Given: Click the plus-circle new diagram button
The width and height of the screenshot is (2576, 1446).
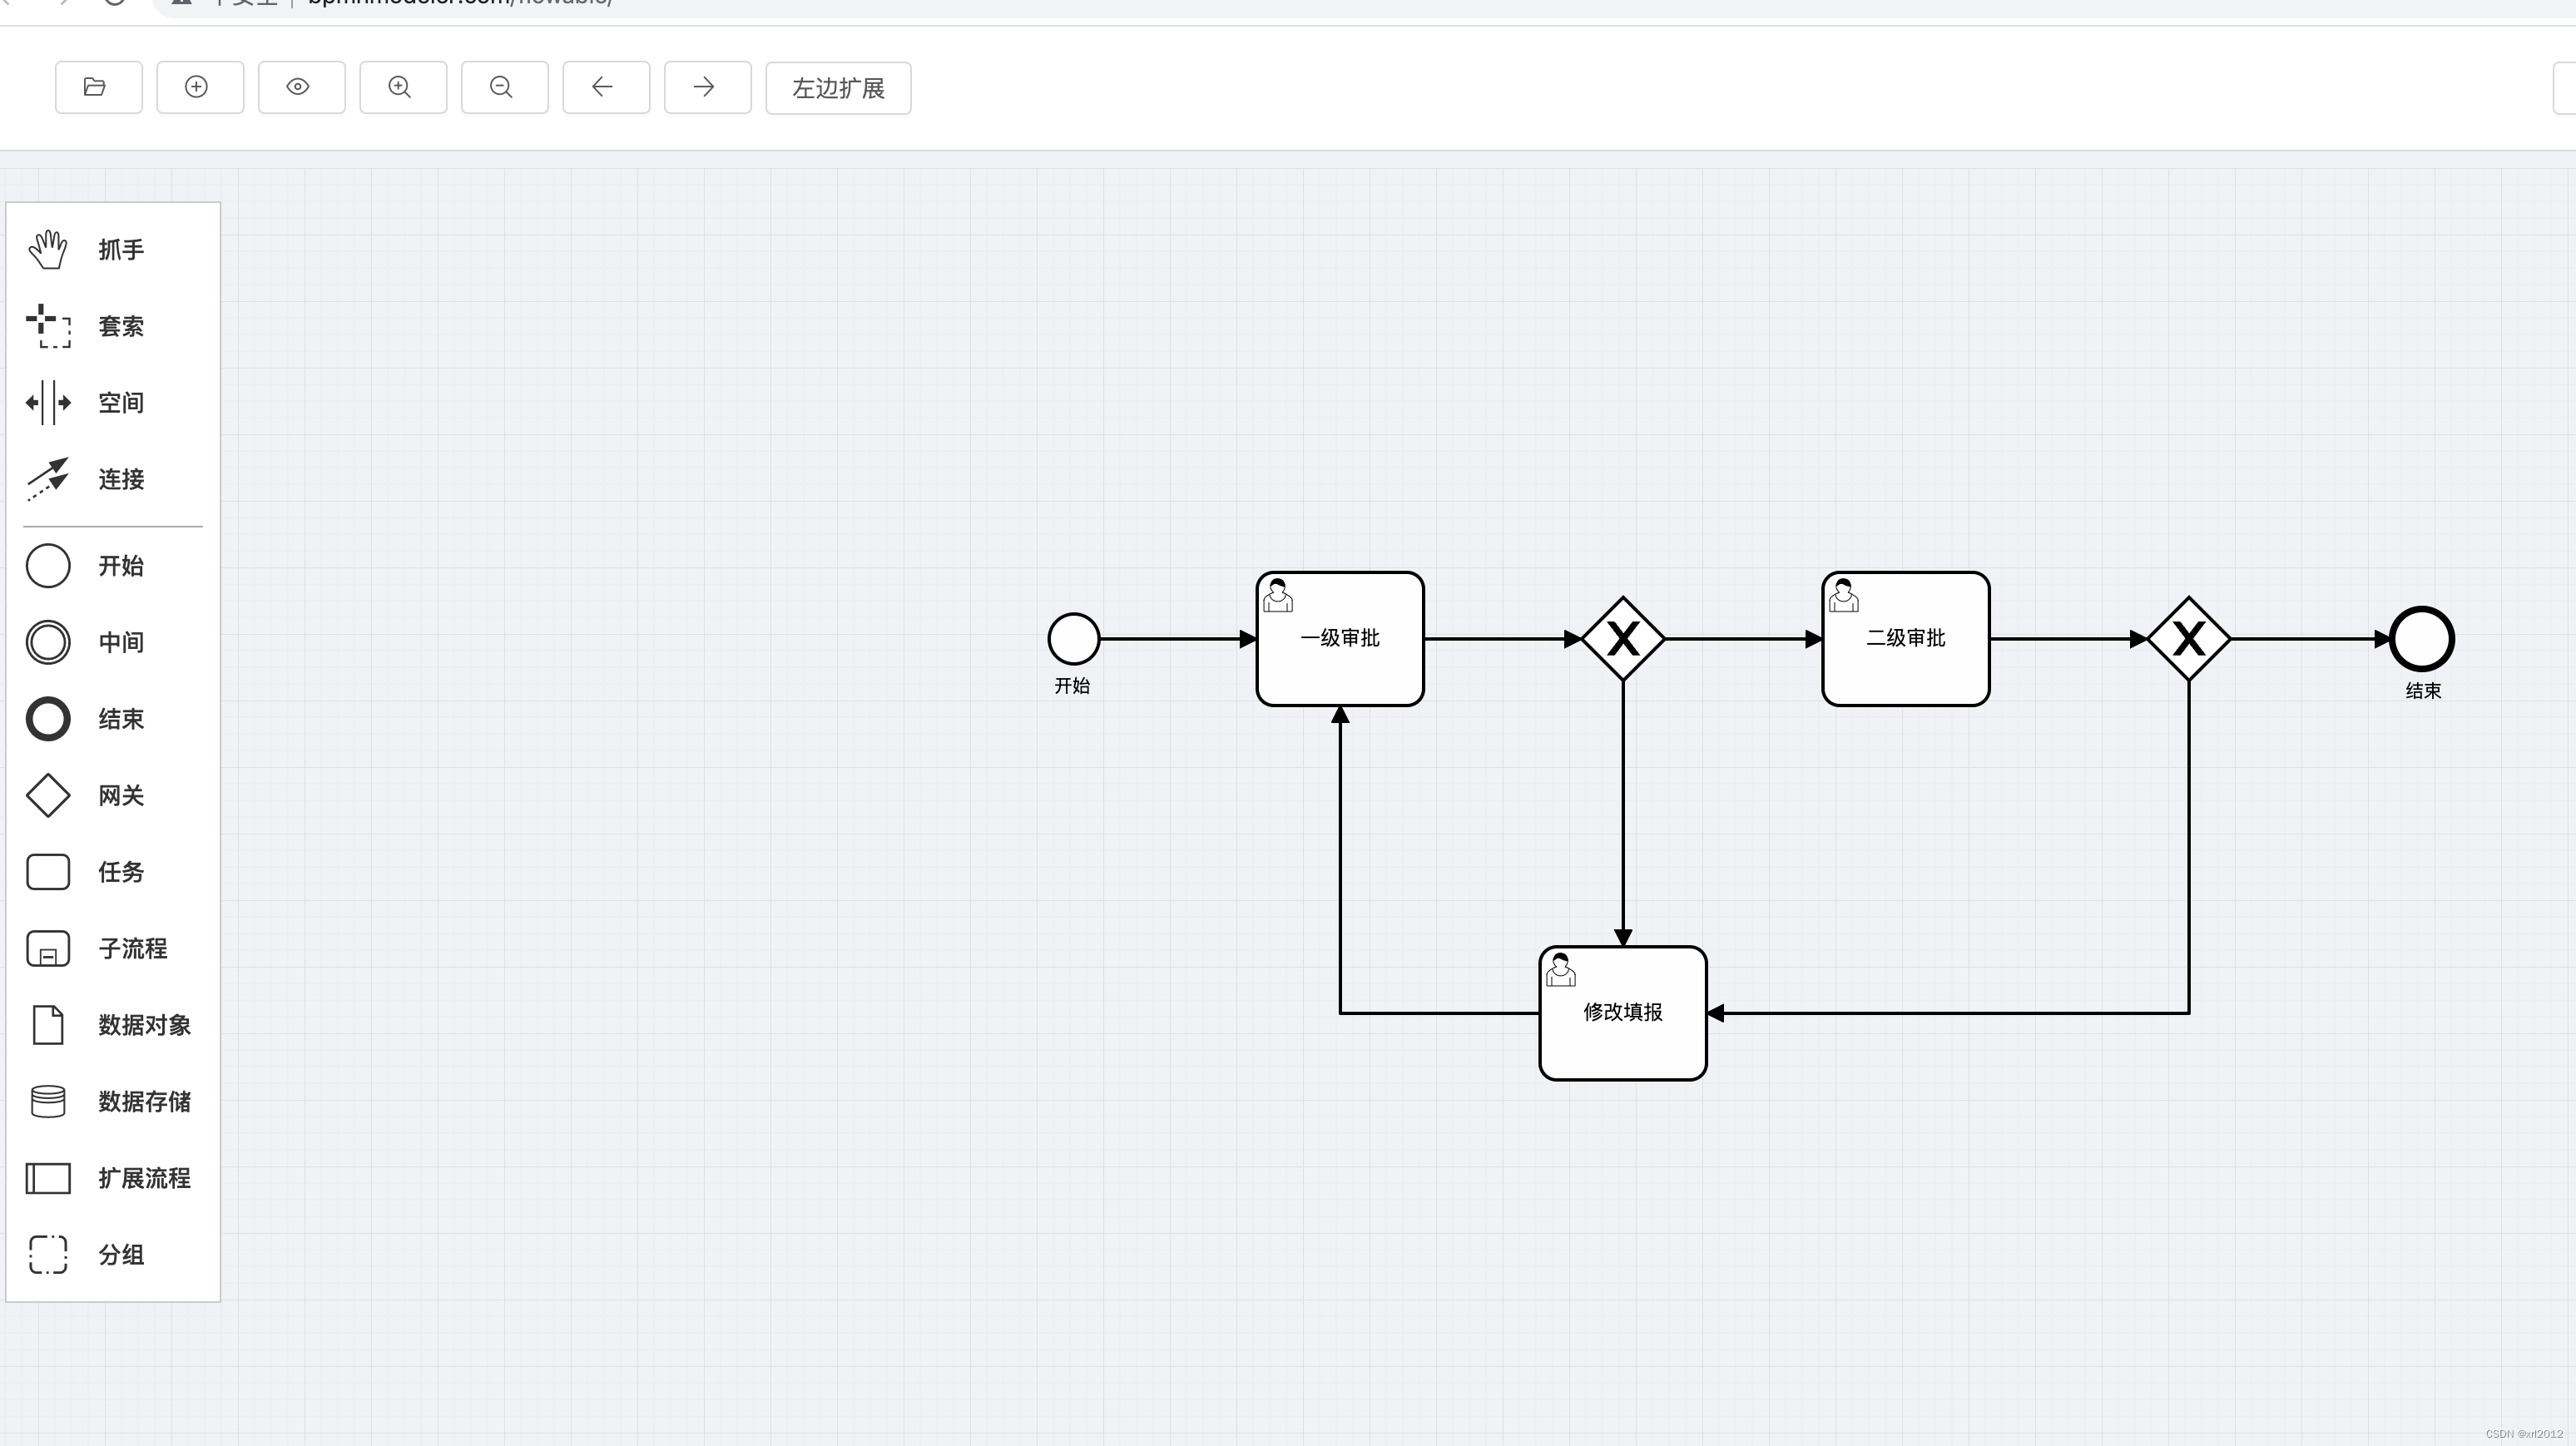Looking at the screenshot, I should (200, 88).
